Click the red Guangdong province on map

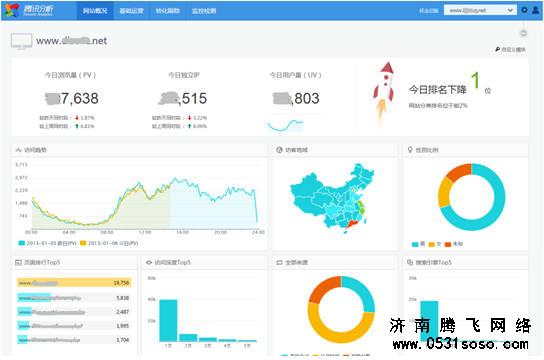pyautogui.click(x=352, y=224)
